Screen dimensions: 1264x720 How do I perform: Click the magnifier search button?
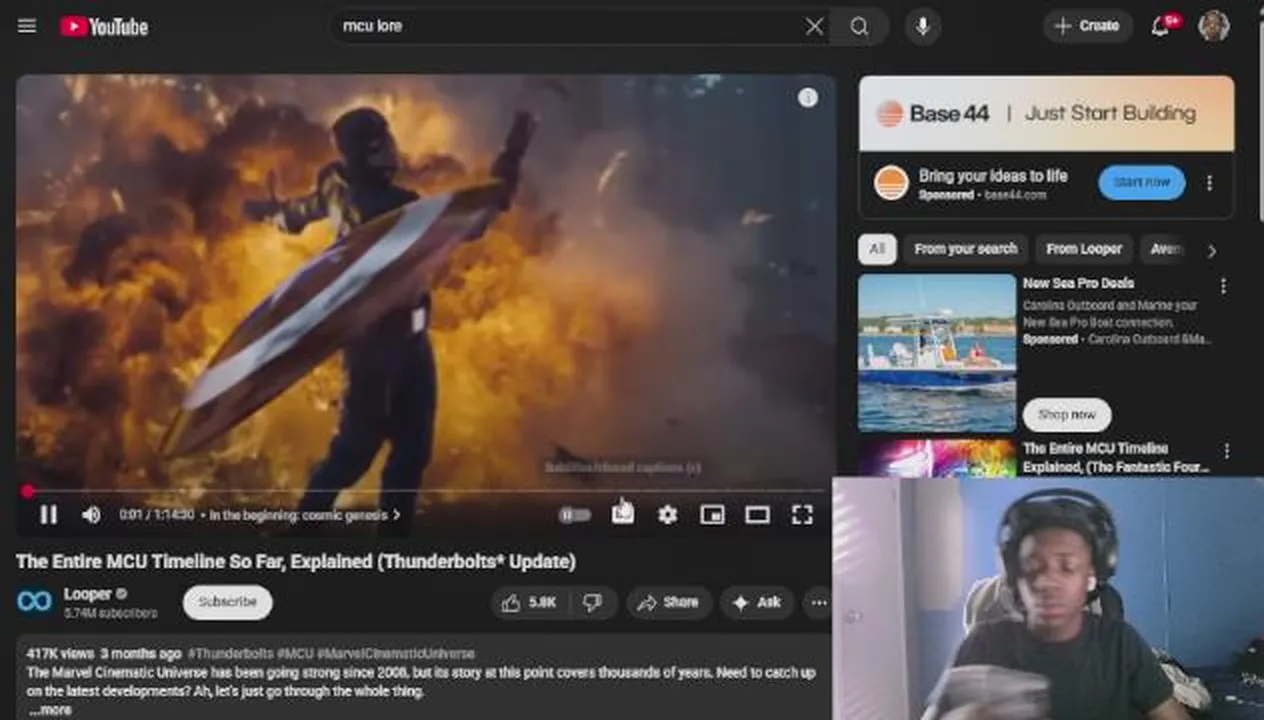point(859,27)
